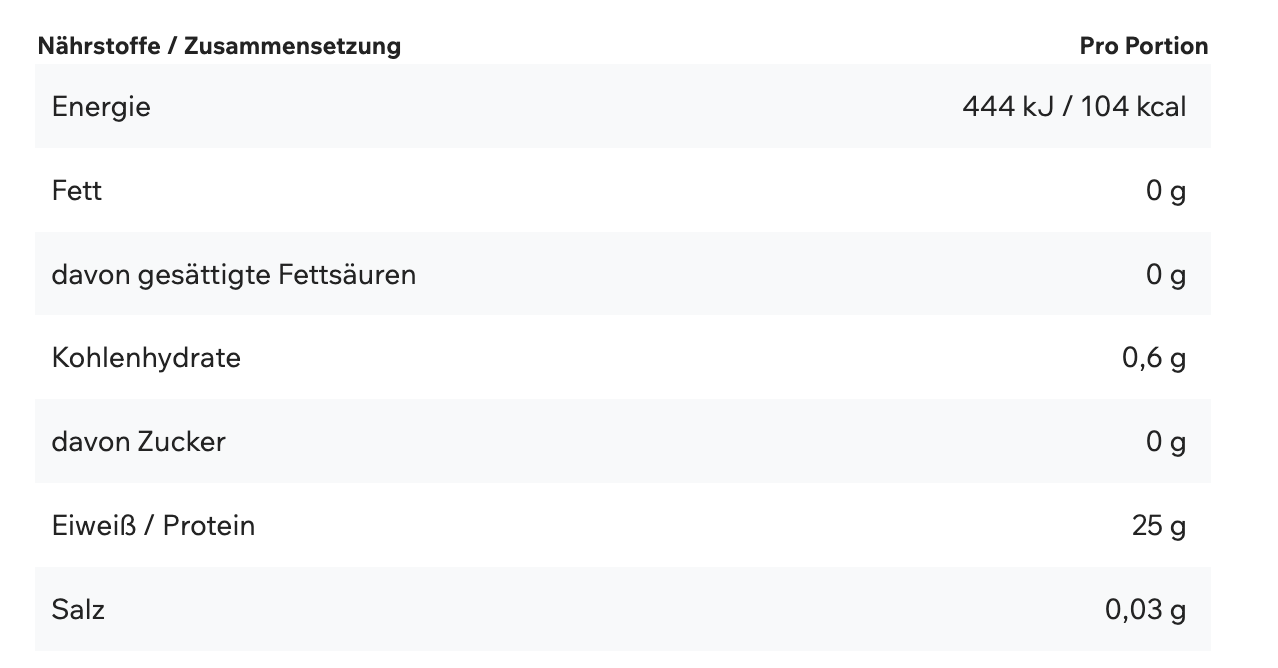The image size is (1278, 668).
Task: Click the 0 g value for Zucker
Action: [1166, 442]
